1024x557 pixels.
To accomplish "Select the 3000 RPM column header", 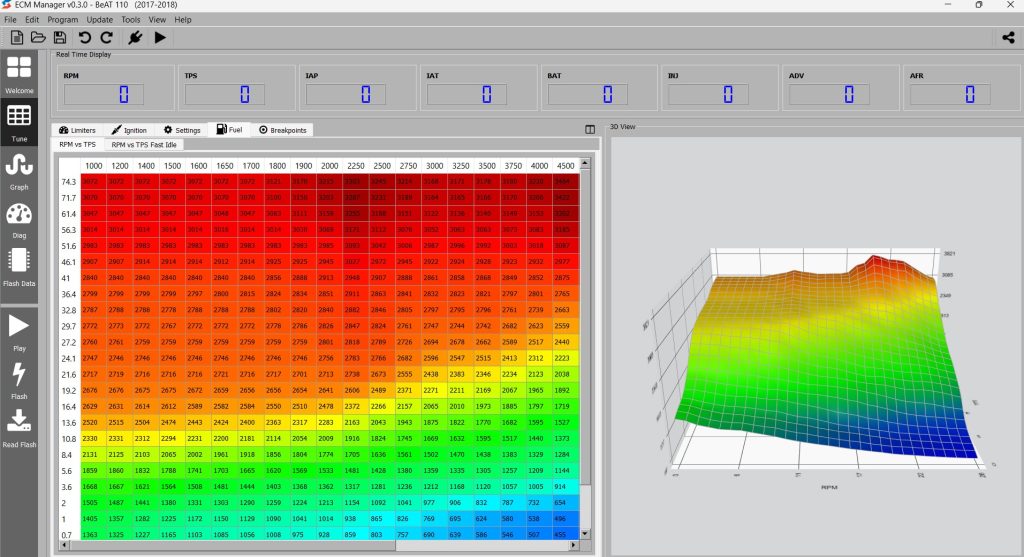I will pos(434,166).
